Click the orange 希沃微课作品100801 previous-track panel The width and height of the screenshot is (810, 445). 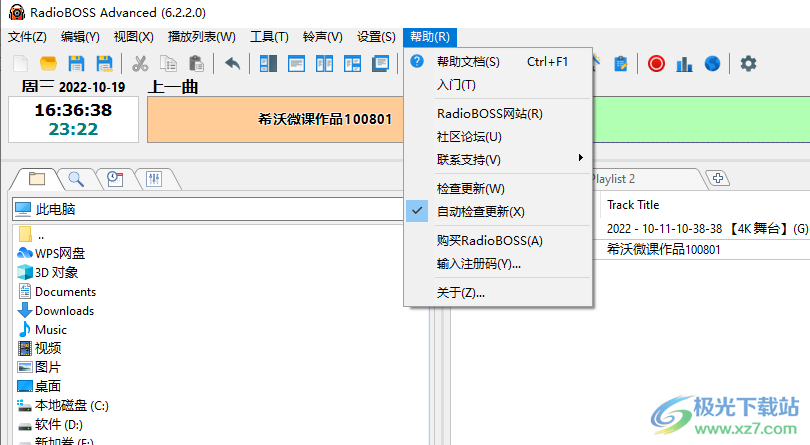point(276,119)
